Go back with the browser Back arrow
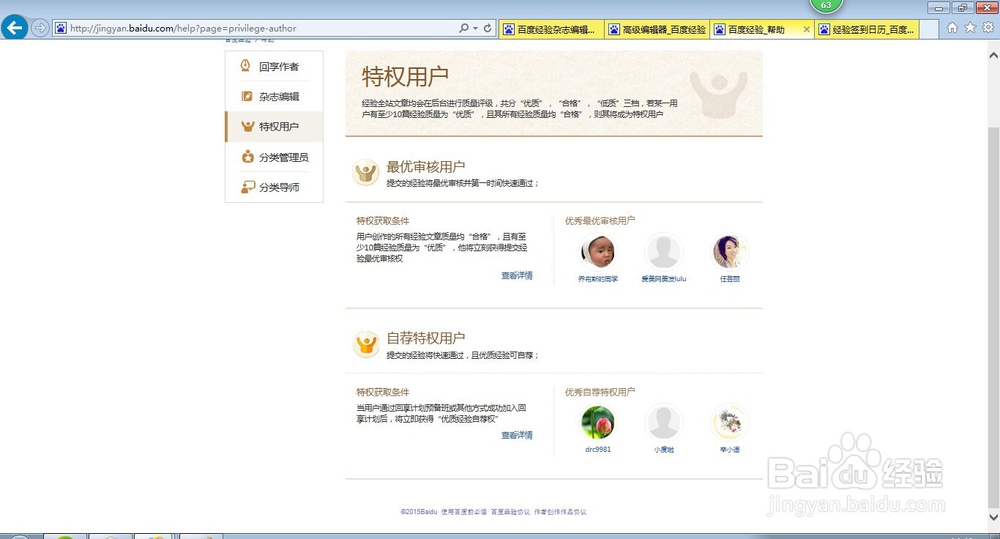Screen dimensions: 1000x539 click(15, 27)
